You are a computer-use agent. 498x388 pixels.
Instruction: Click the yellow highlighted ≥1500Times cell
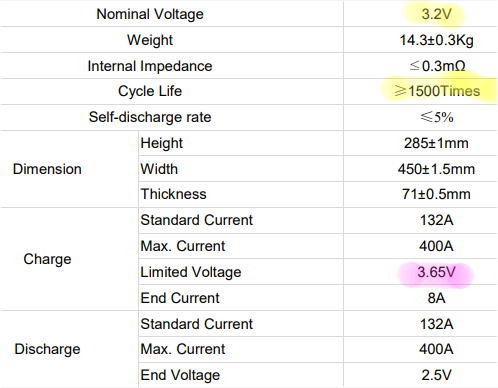tap(437, 91)
